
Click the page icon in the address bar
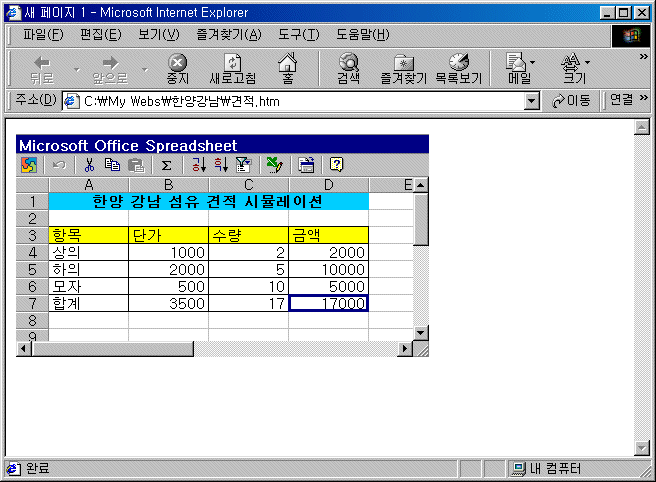tap(72, 101)
